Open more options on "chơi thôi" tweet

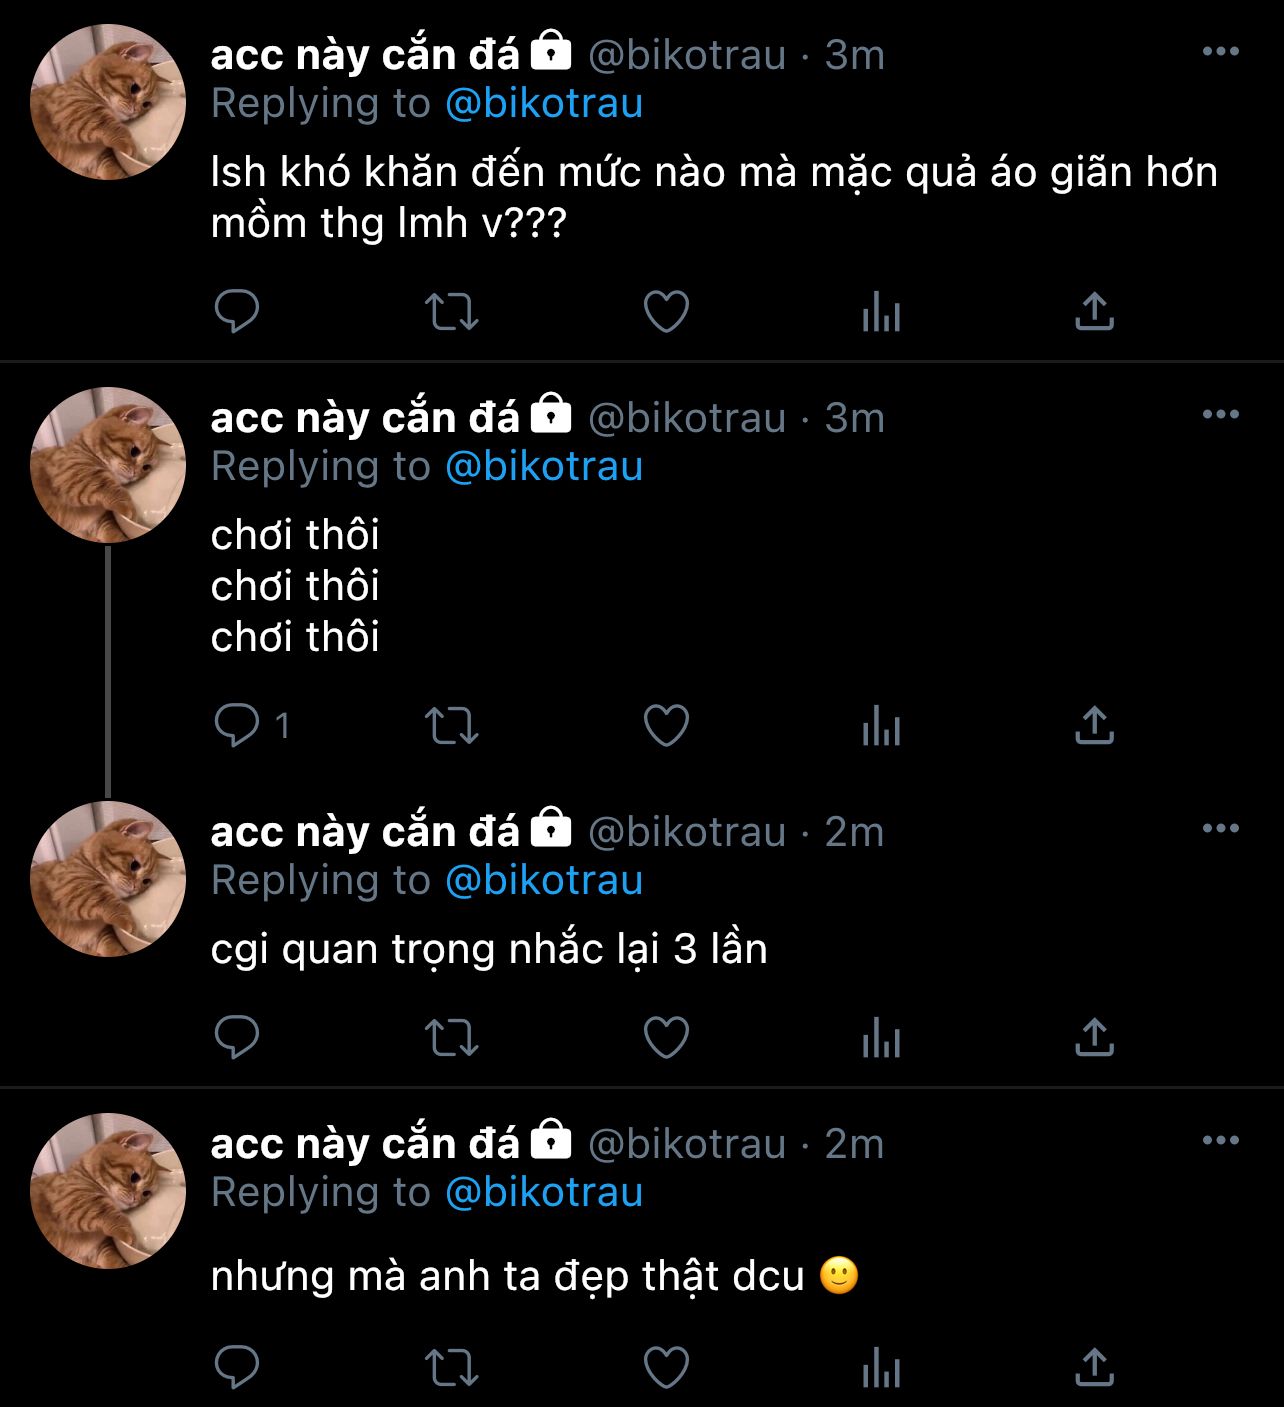click(x=1220, y=415)
